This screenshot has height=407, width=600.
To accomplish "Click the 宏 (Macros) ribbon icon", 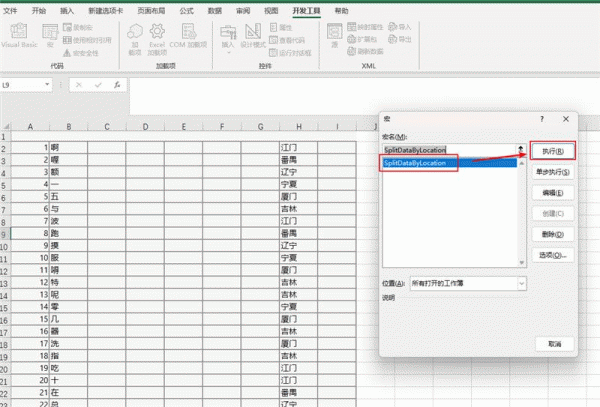I will point(52,38).
